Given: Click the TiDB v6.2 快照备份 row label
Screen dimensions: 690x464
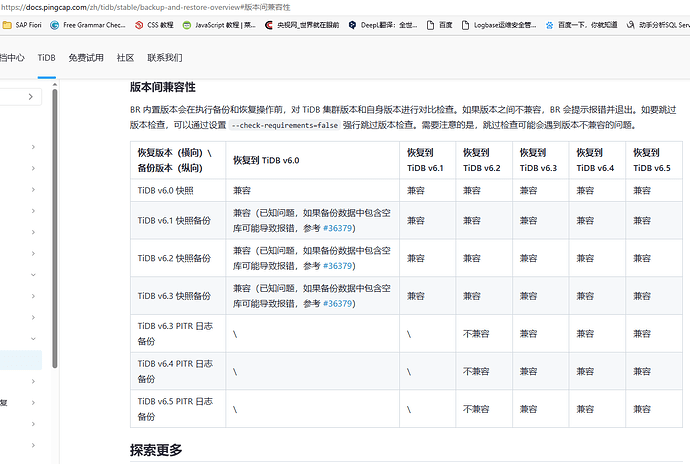Looking at the screenshot, I should pyautogui.click(x=174, y=258).
